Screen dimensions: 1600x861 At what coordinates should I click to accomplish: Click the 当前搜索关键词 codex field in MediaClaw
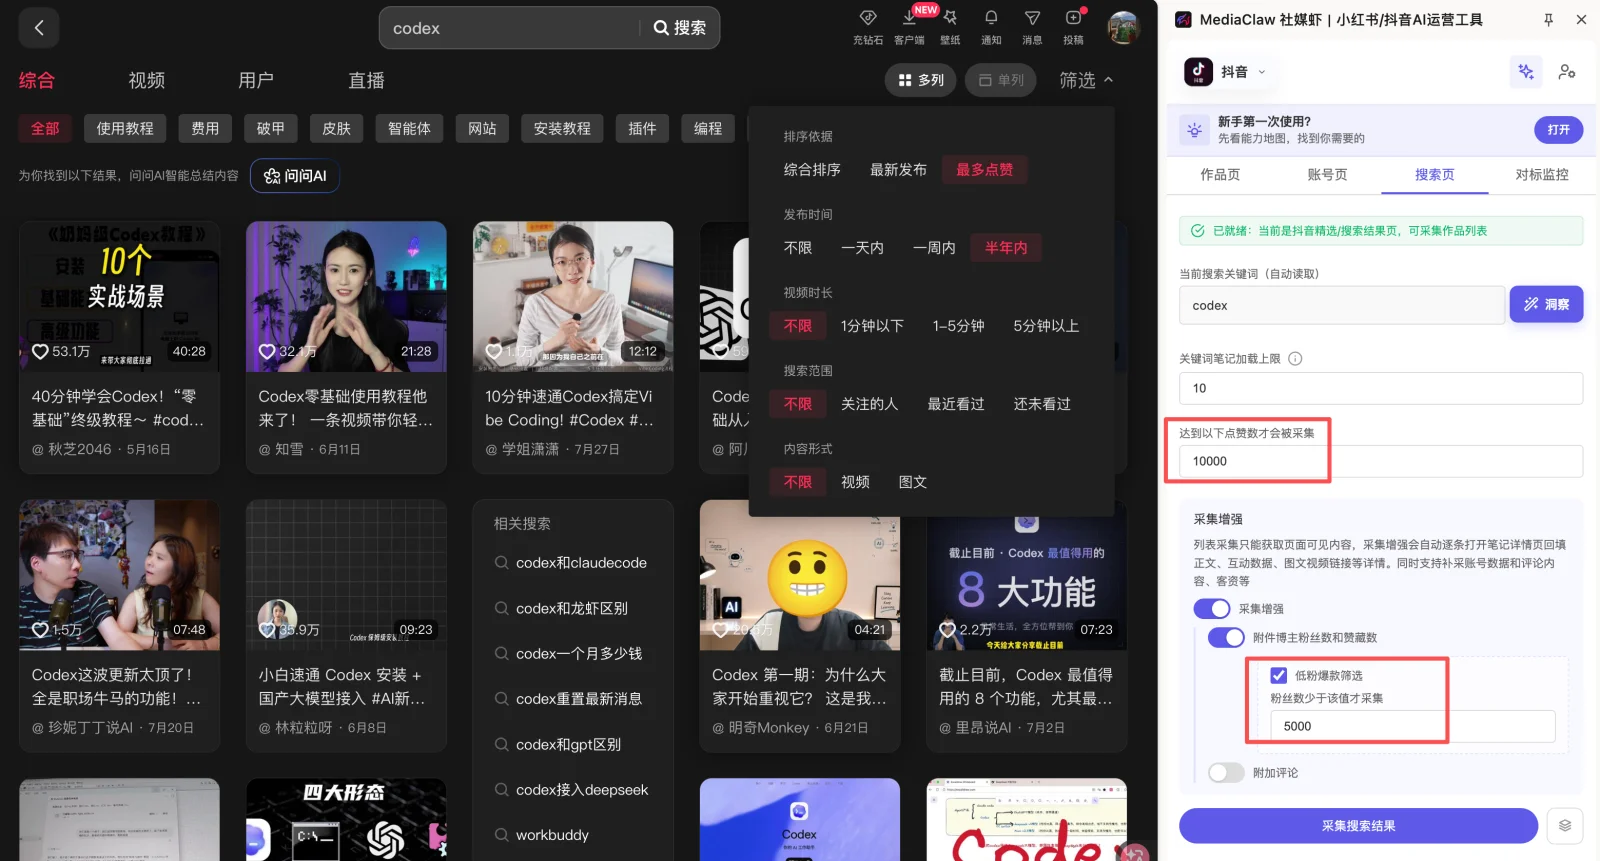(x=1342, y=305)
